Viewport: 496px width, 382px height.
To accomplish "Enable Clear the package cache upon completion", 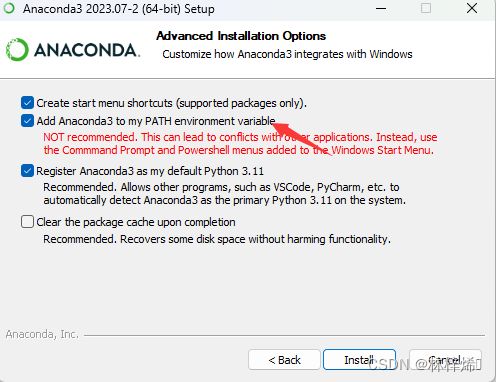I will click(27, 222).
